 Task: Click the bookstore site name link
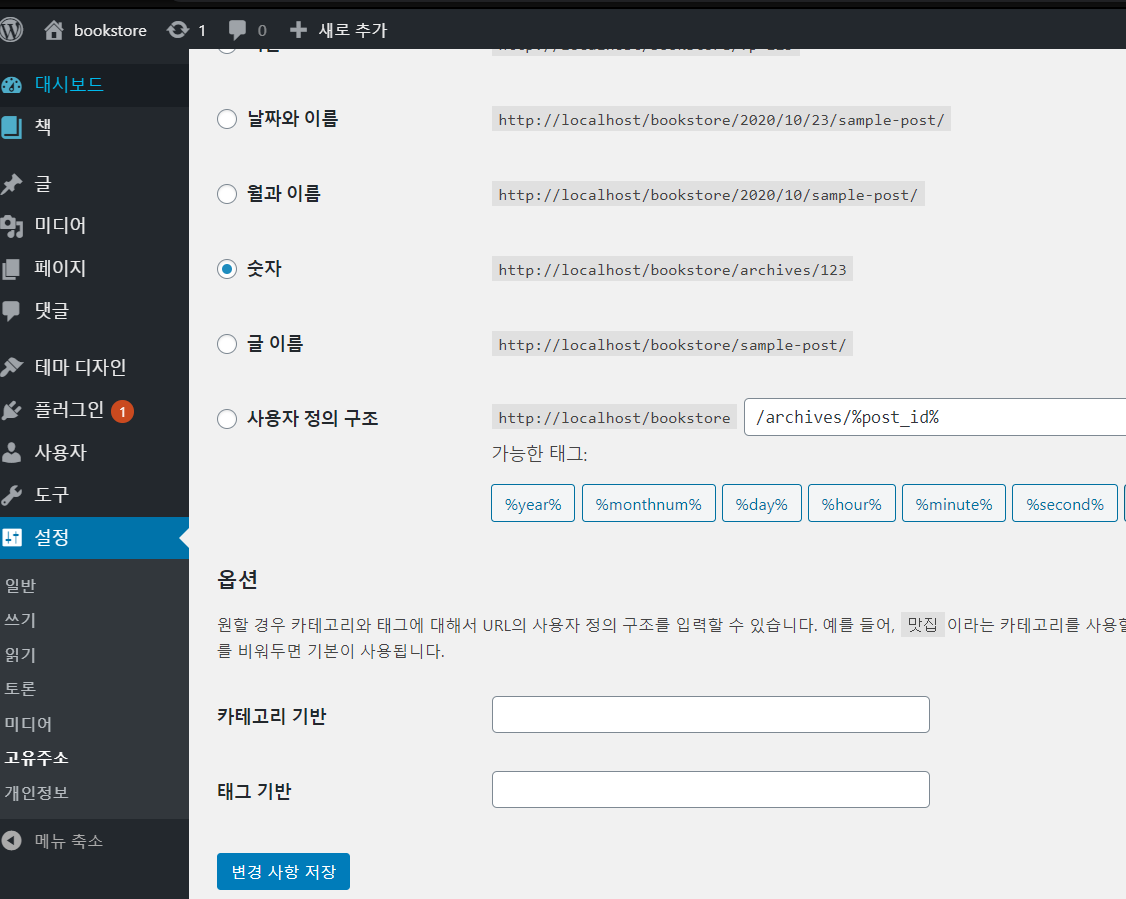tap(110, 30)
